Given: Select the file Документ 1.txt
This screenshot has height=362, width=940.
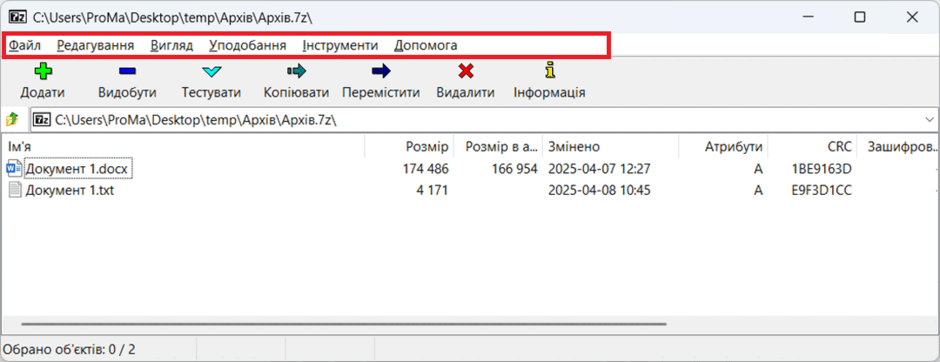Looking at the screenshot, I should coord(70,191).
